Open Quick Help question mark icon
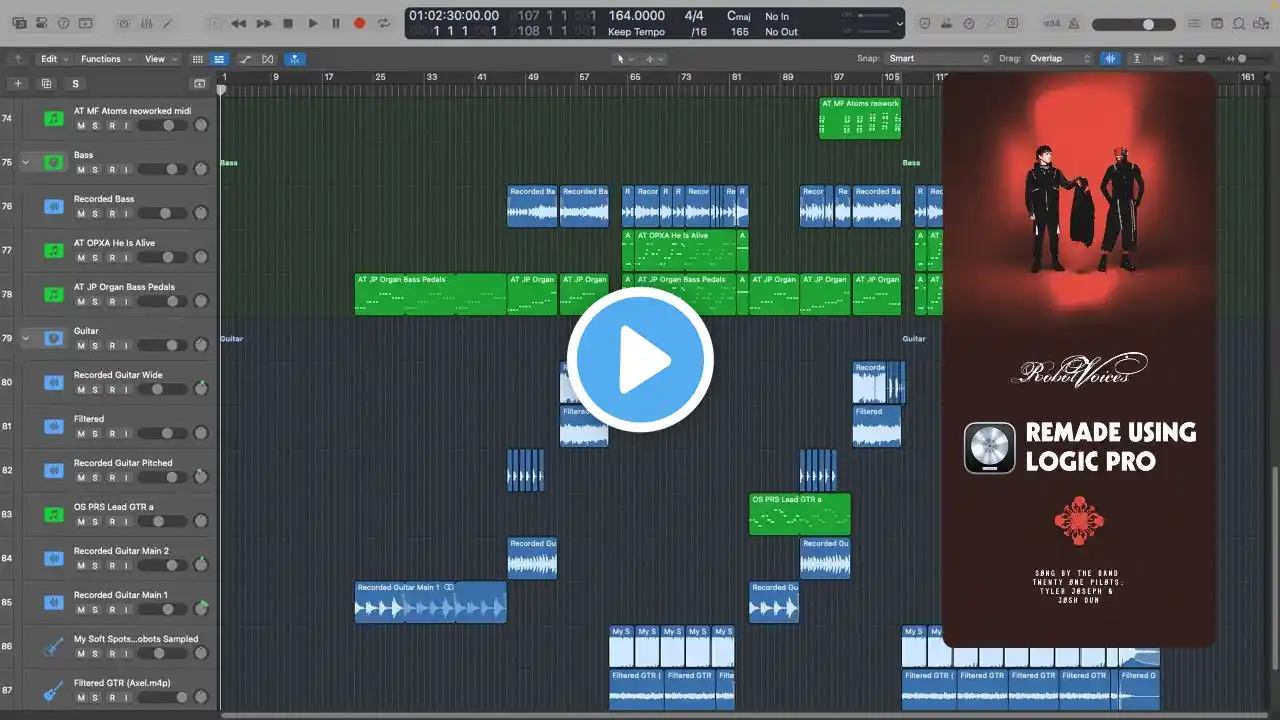The height and width of the screenshot is (720, 1280). [x=64, y=23]
